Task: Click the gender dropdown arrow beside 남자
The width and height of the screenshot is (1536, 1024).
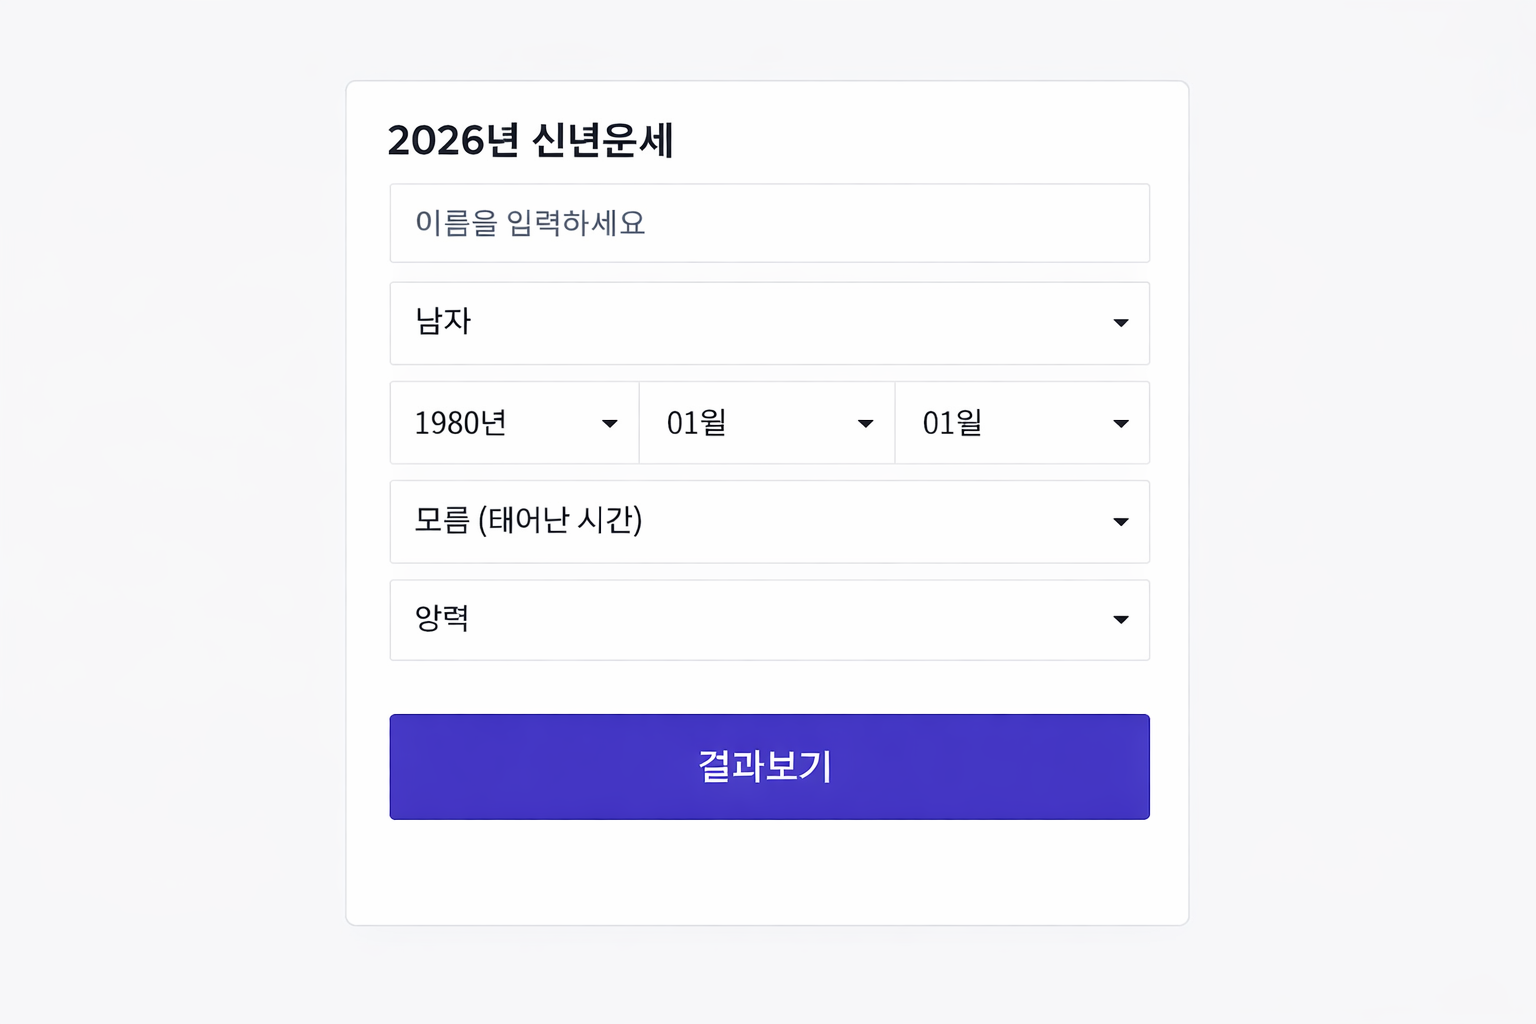Action: click(1121, 323)
